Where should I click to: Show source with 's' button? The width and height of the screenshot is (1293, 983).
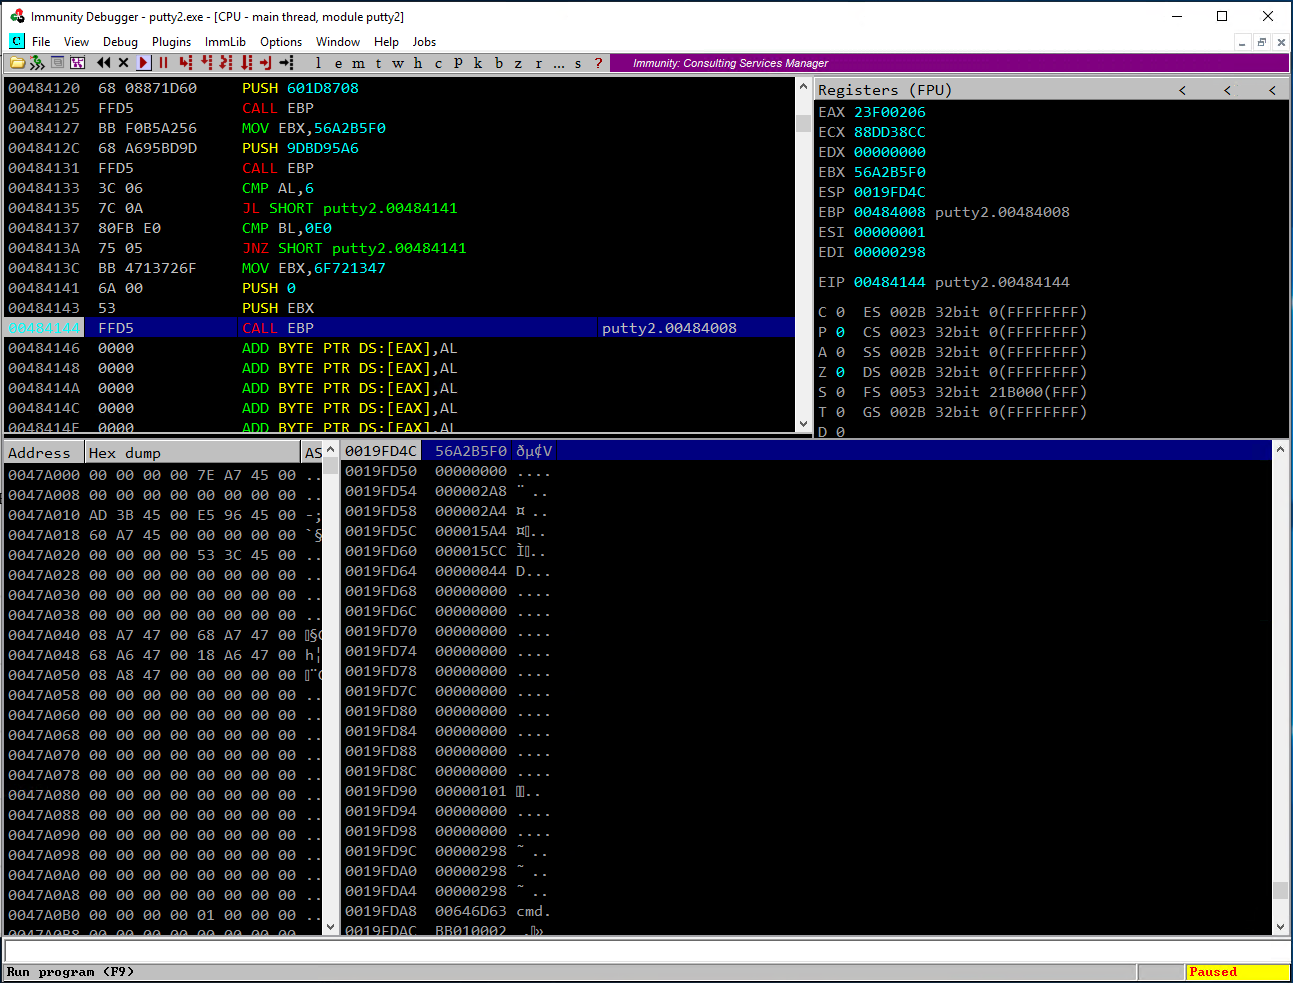578,63
